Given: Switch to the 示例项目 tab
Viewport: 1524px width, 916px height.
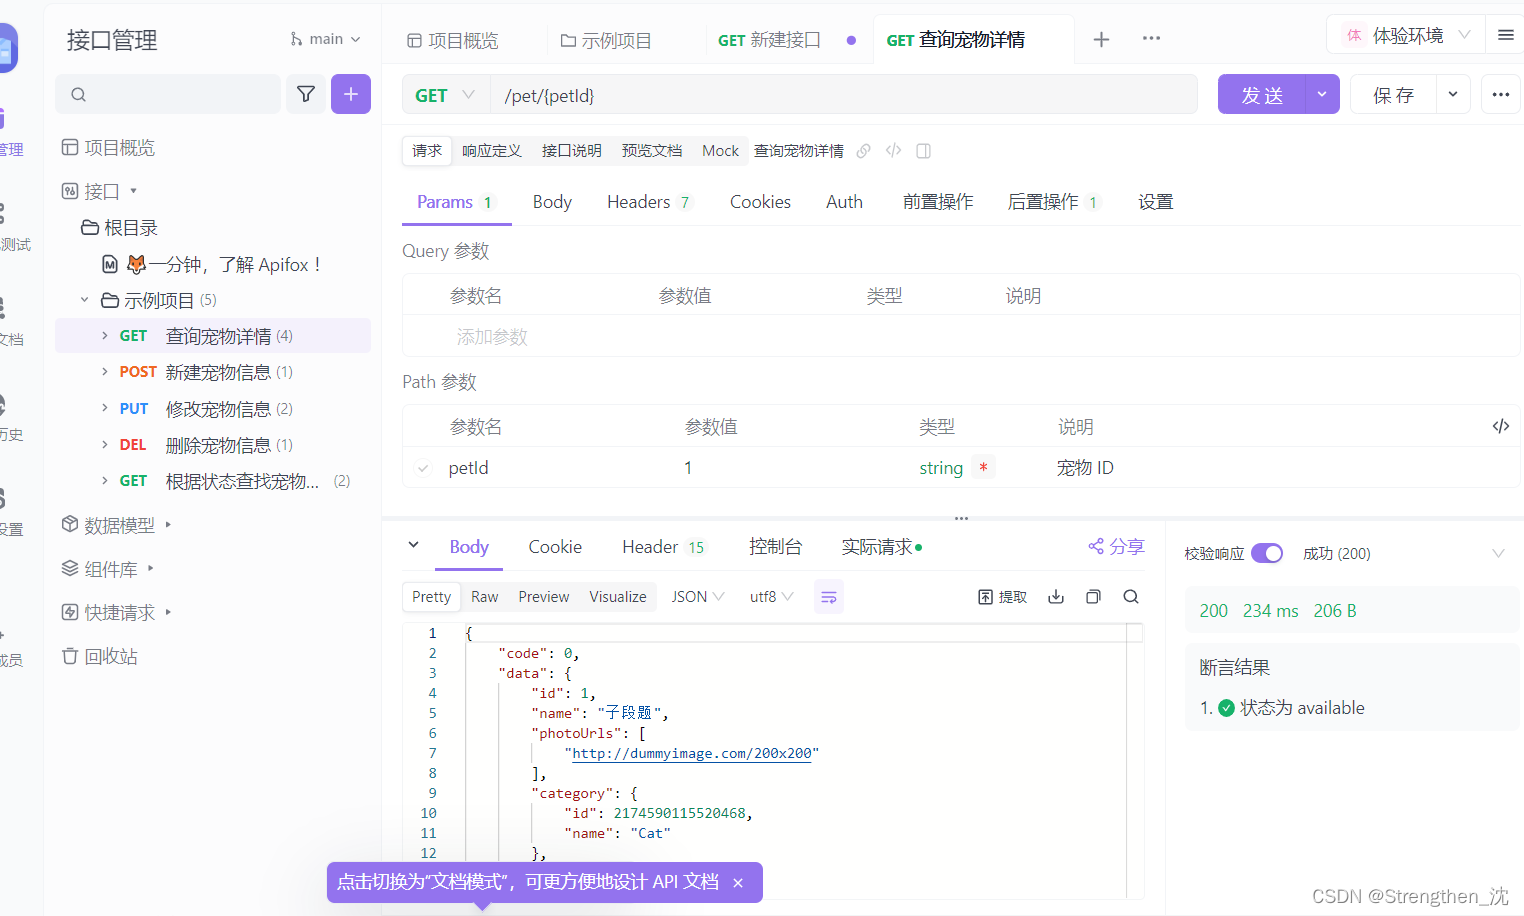Looking at the screenshot, I should coord(606,40).
